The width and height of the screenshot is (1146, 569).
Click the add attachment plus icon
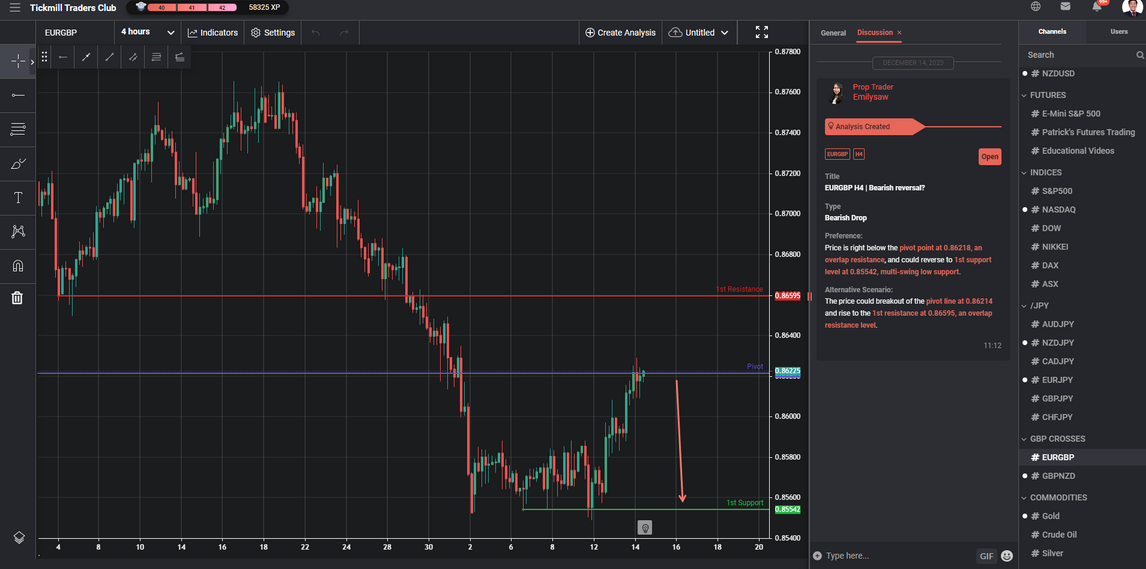click(x=817, y=556)
